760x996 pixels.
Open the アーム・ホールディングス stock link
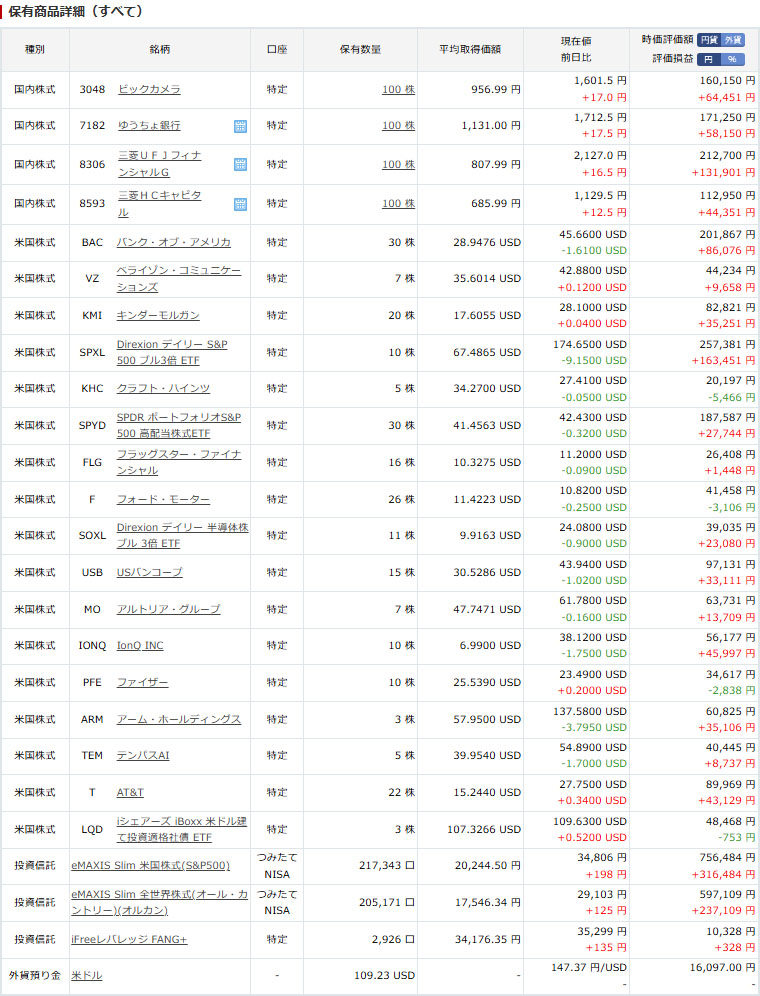pyautogui.click(x=178, y=719)
